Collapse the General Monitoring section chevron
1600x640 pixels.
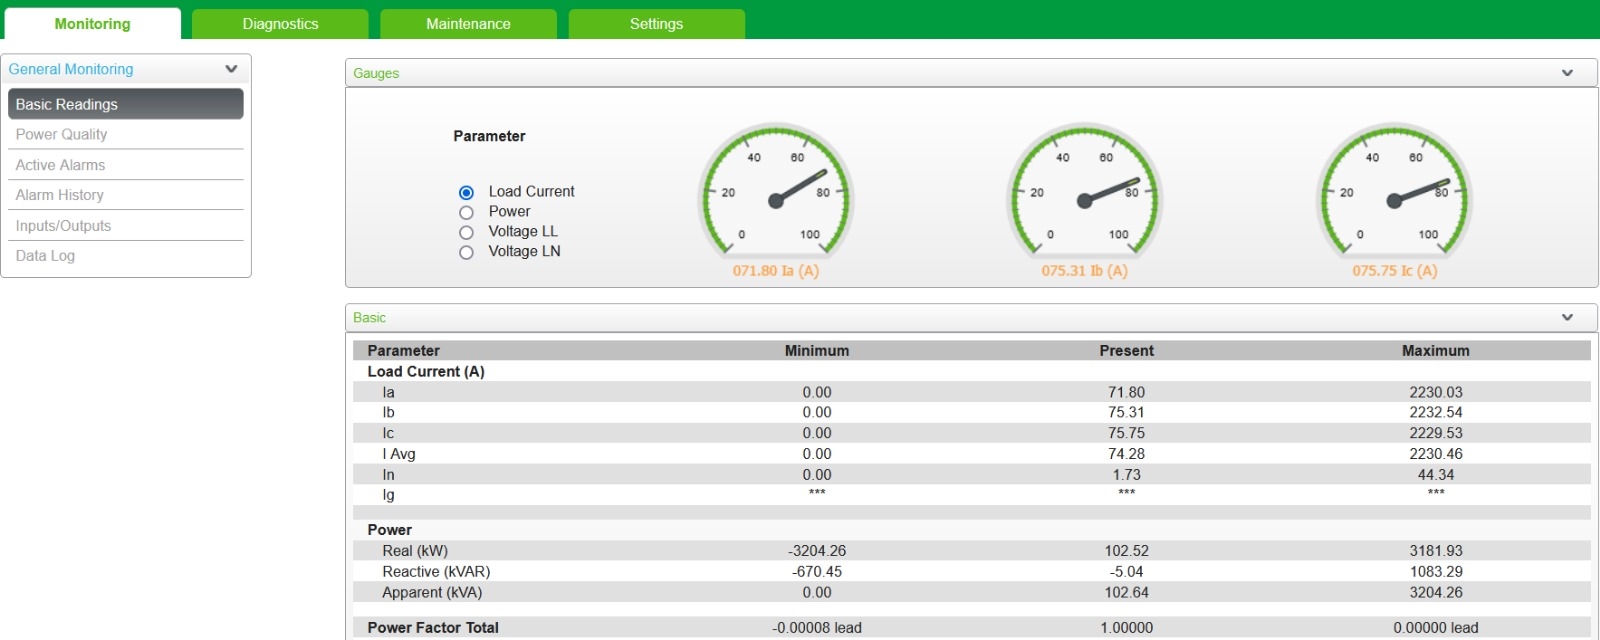coord(231,69)
